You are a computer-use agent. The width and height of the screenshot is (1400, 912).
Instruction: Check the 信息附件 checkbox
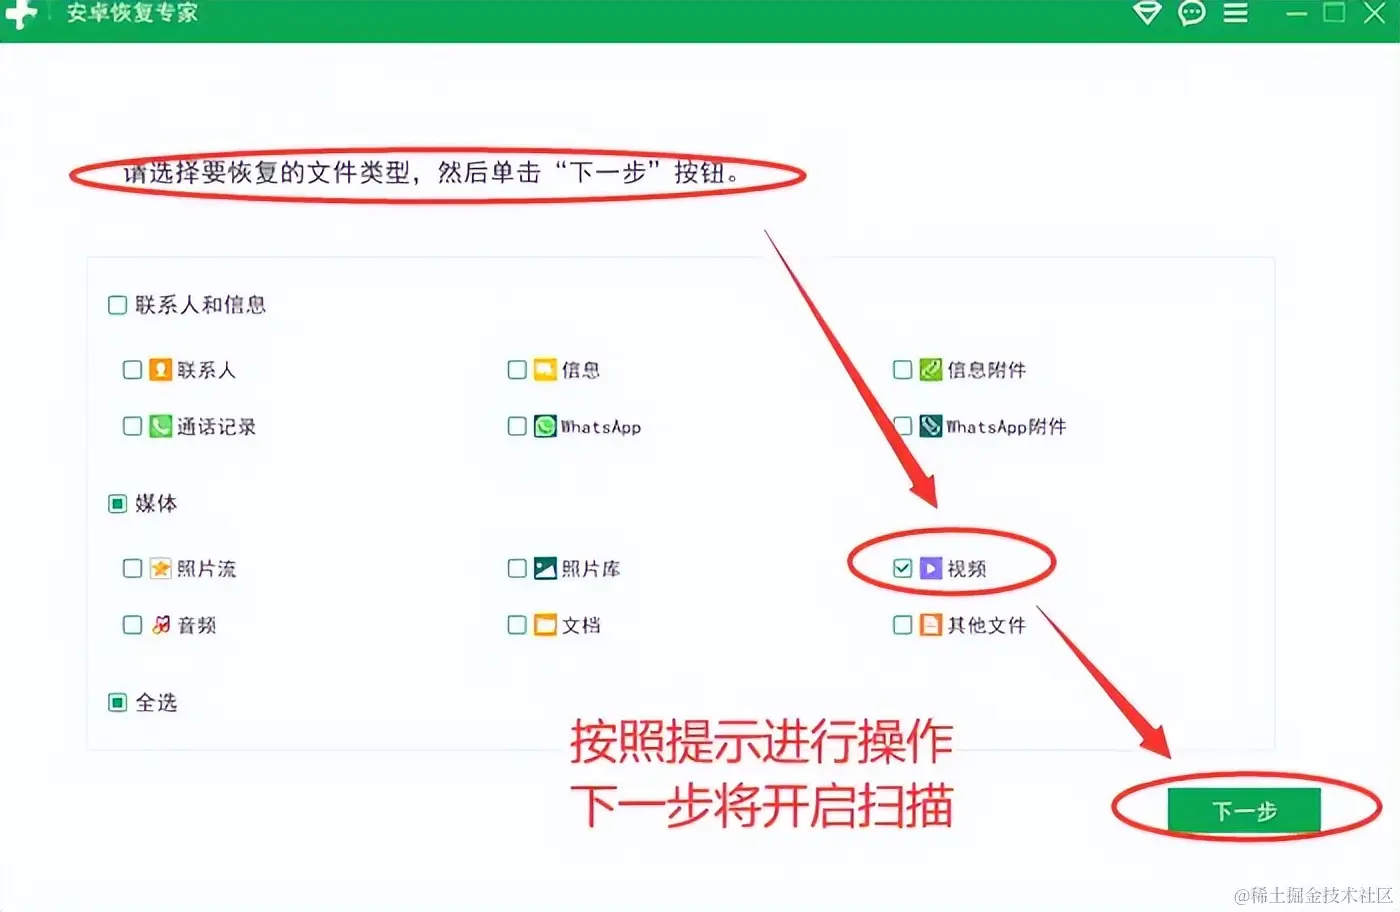[x=902, y=370]
